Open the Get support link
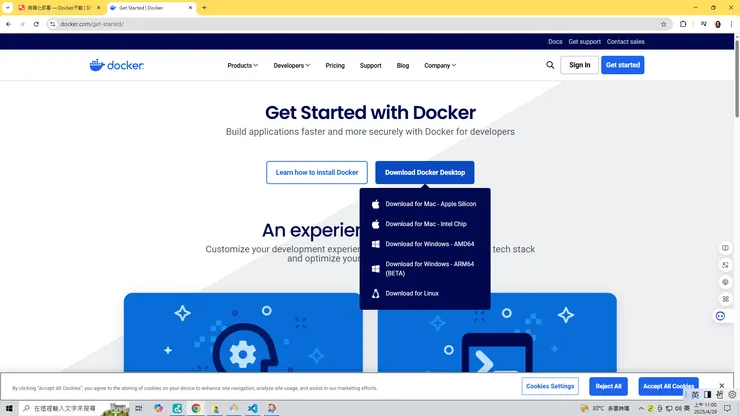The height and width of the screenshot is (416, 740). pos(584,42)
